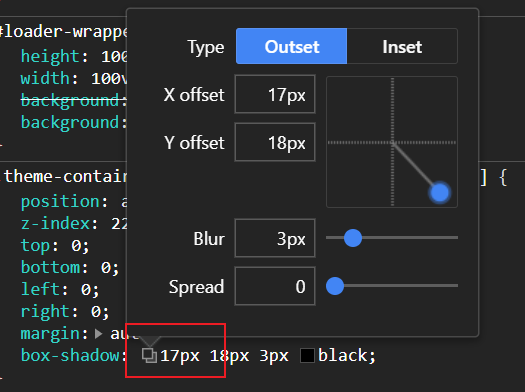Click the Blur value field

pos(275,238)
